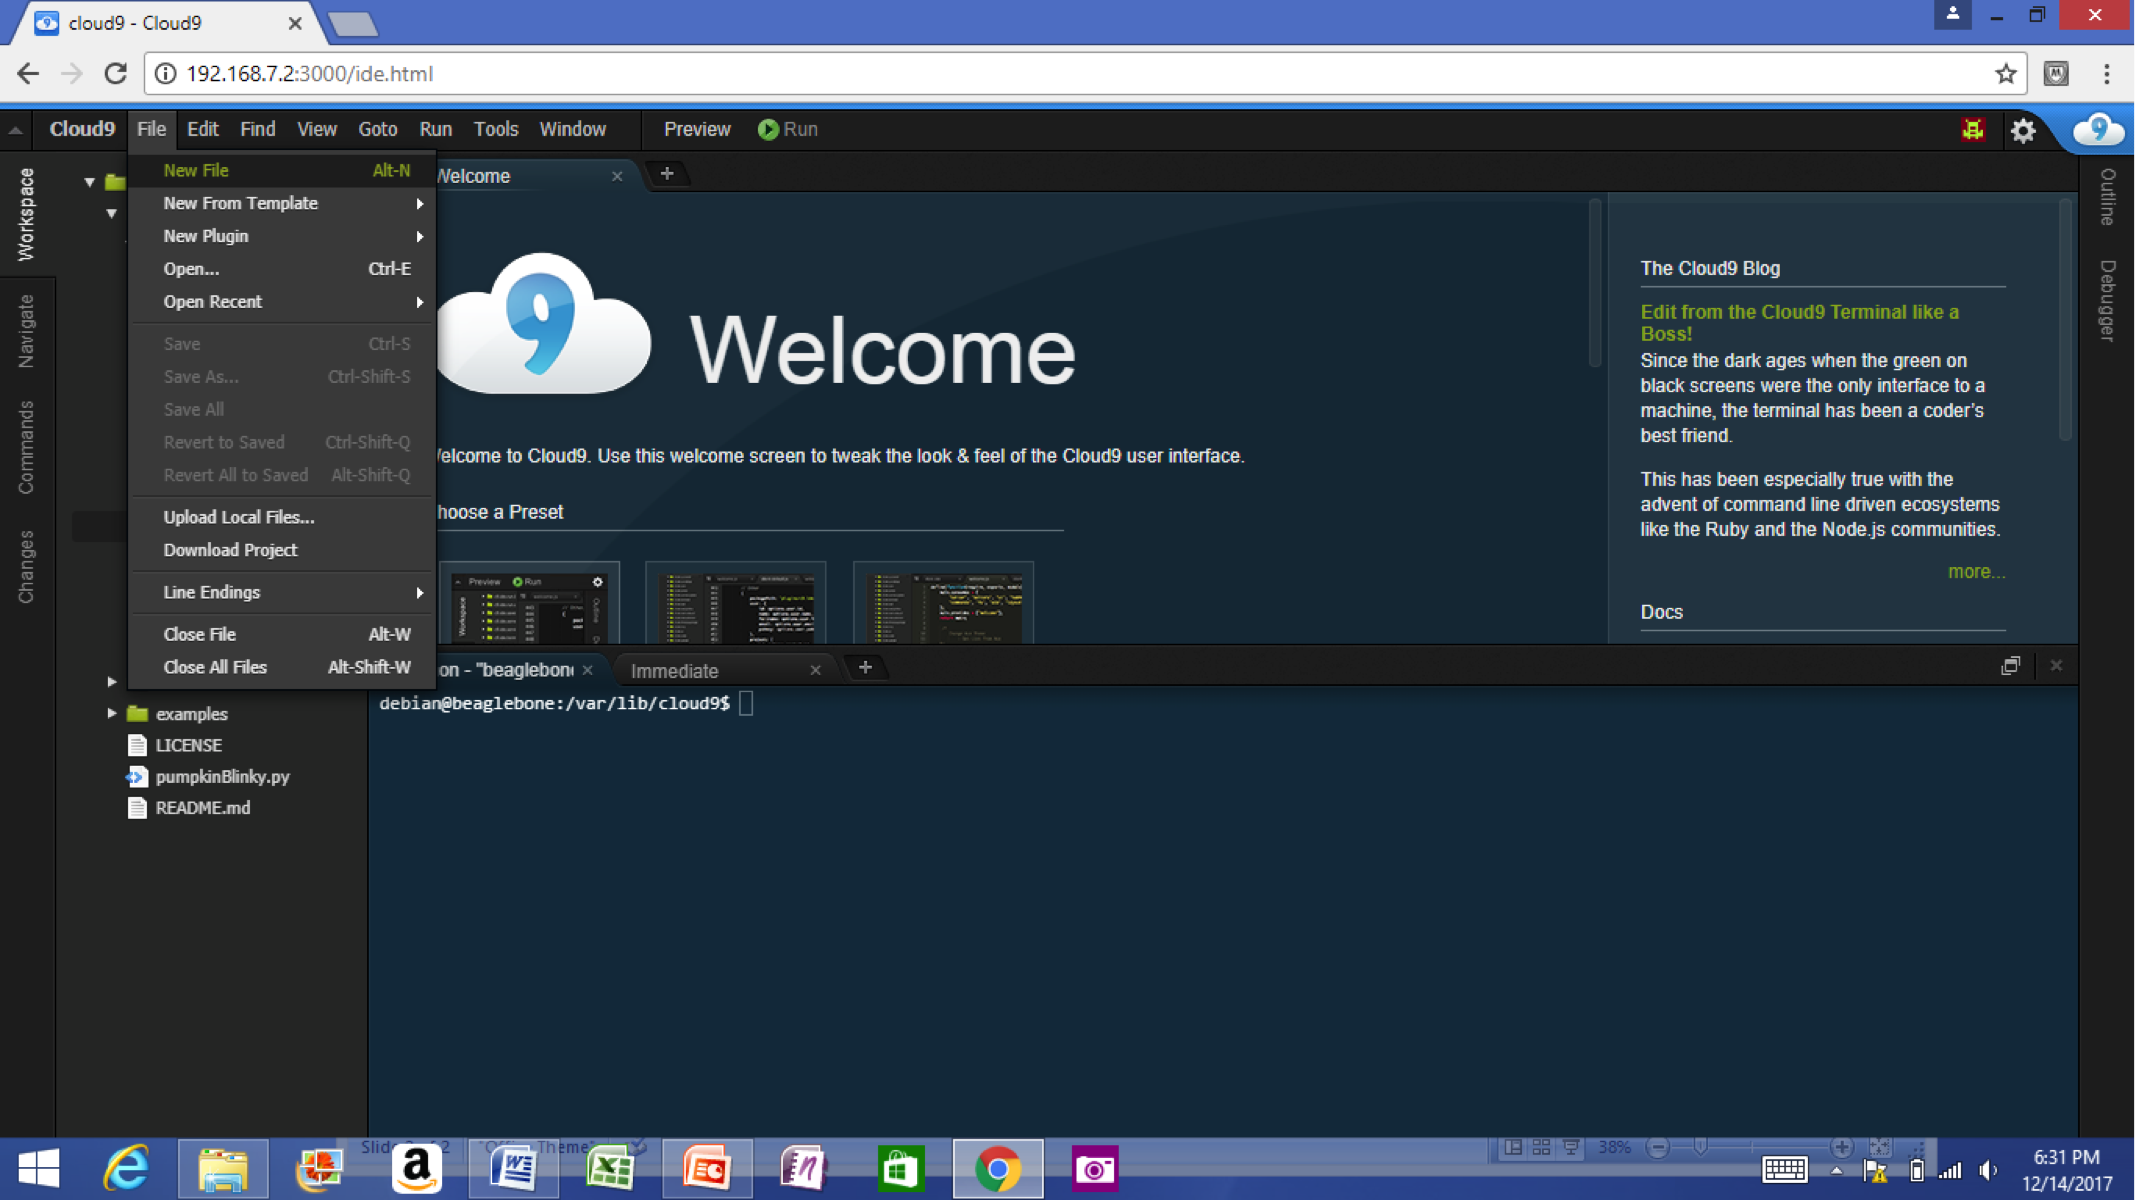Open the LICENSE file

tap(188, 745)
